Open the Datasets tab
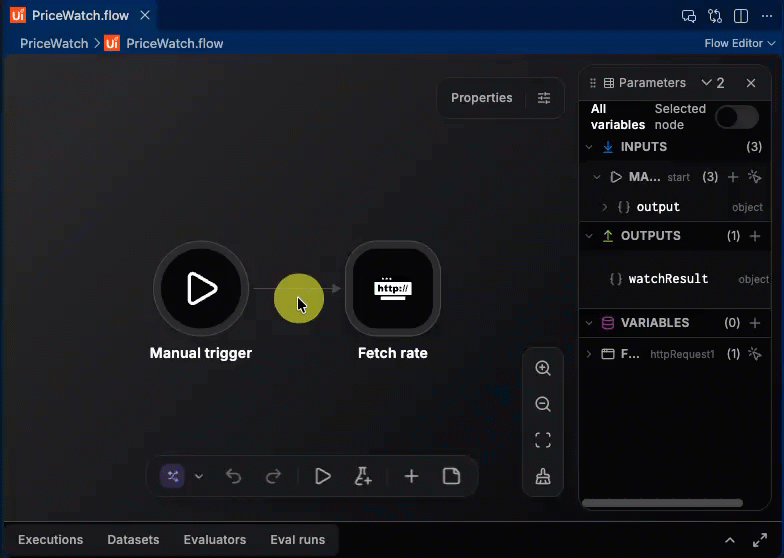Viewport: 784px width, 558px height. (133, 540)
